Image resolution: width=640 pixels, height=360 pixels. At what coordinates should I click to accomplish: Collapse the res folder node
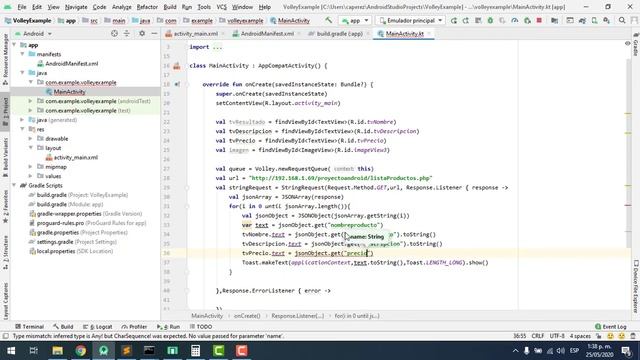pyautogui.click(x=23, y=129)
